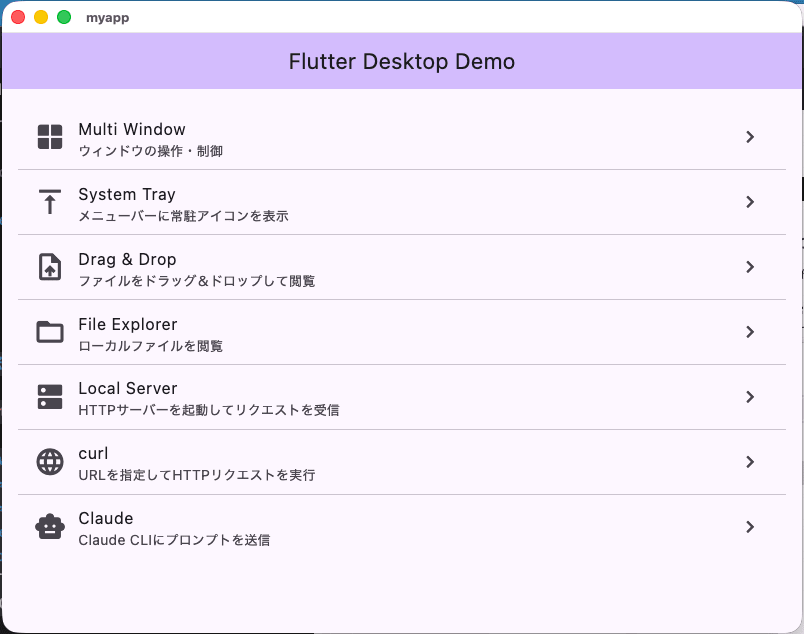
Task: Click the System Tray upload arrow icon
Action: coord(50,202)
